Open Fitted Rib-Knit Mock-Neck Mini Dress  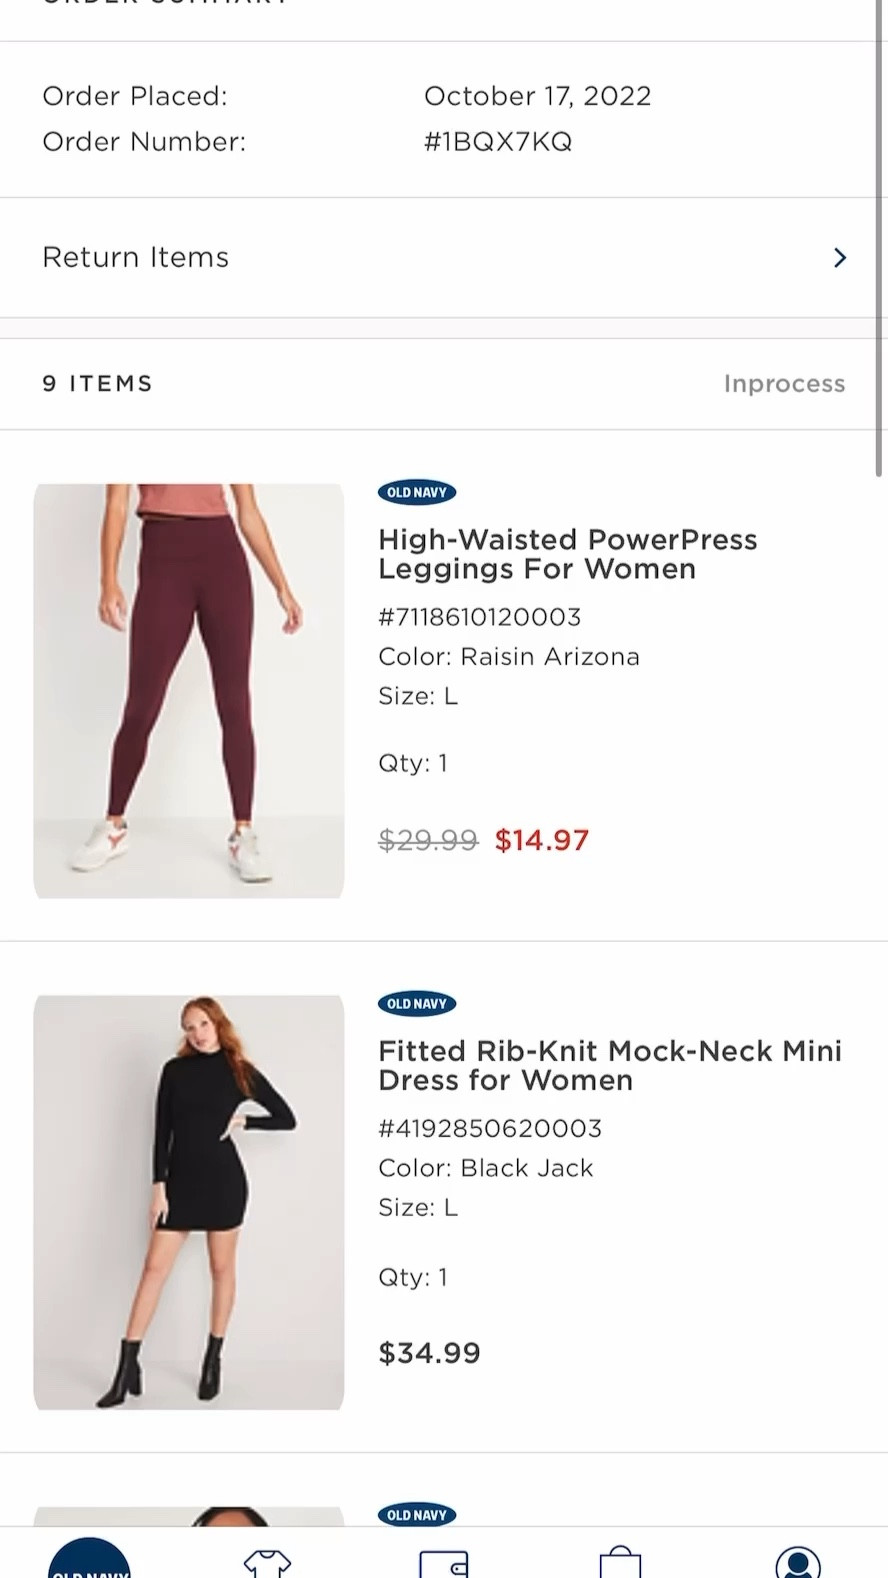(609, 1065)
